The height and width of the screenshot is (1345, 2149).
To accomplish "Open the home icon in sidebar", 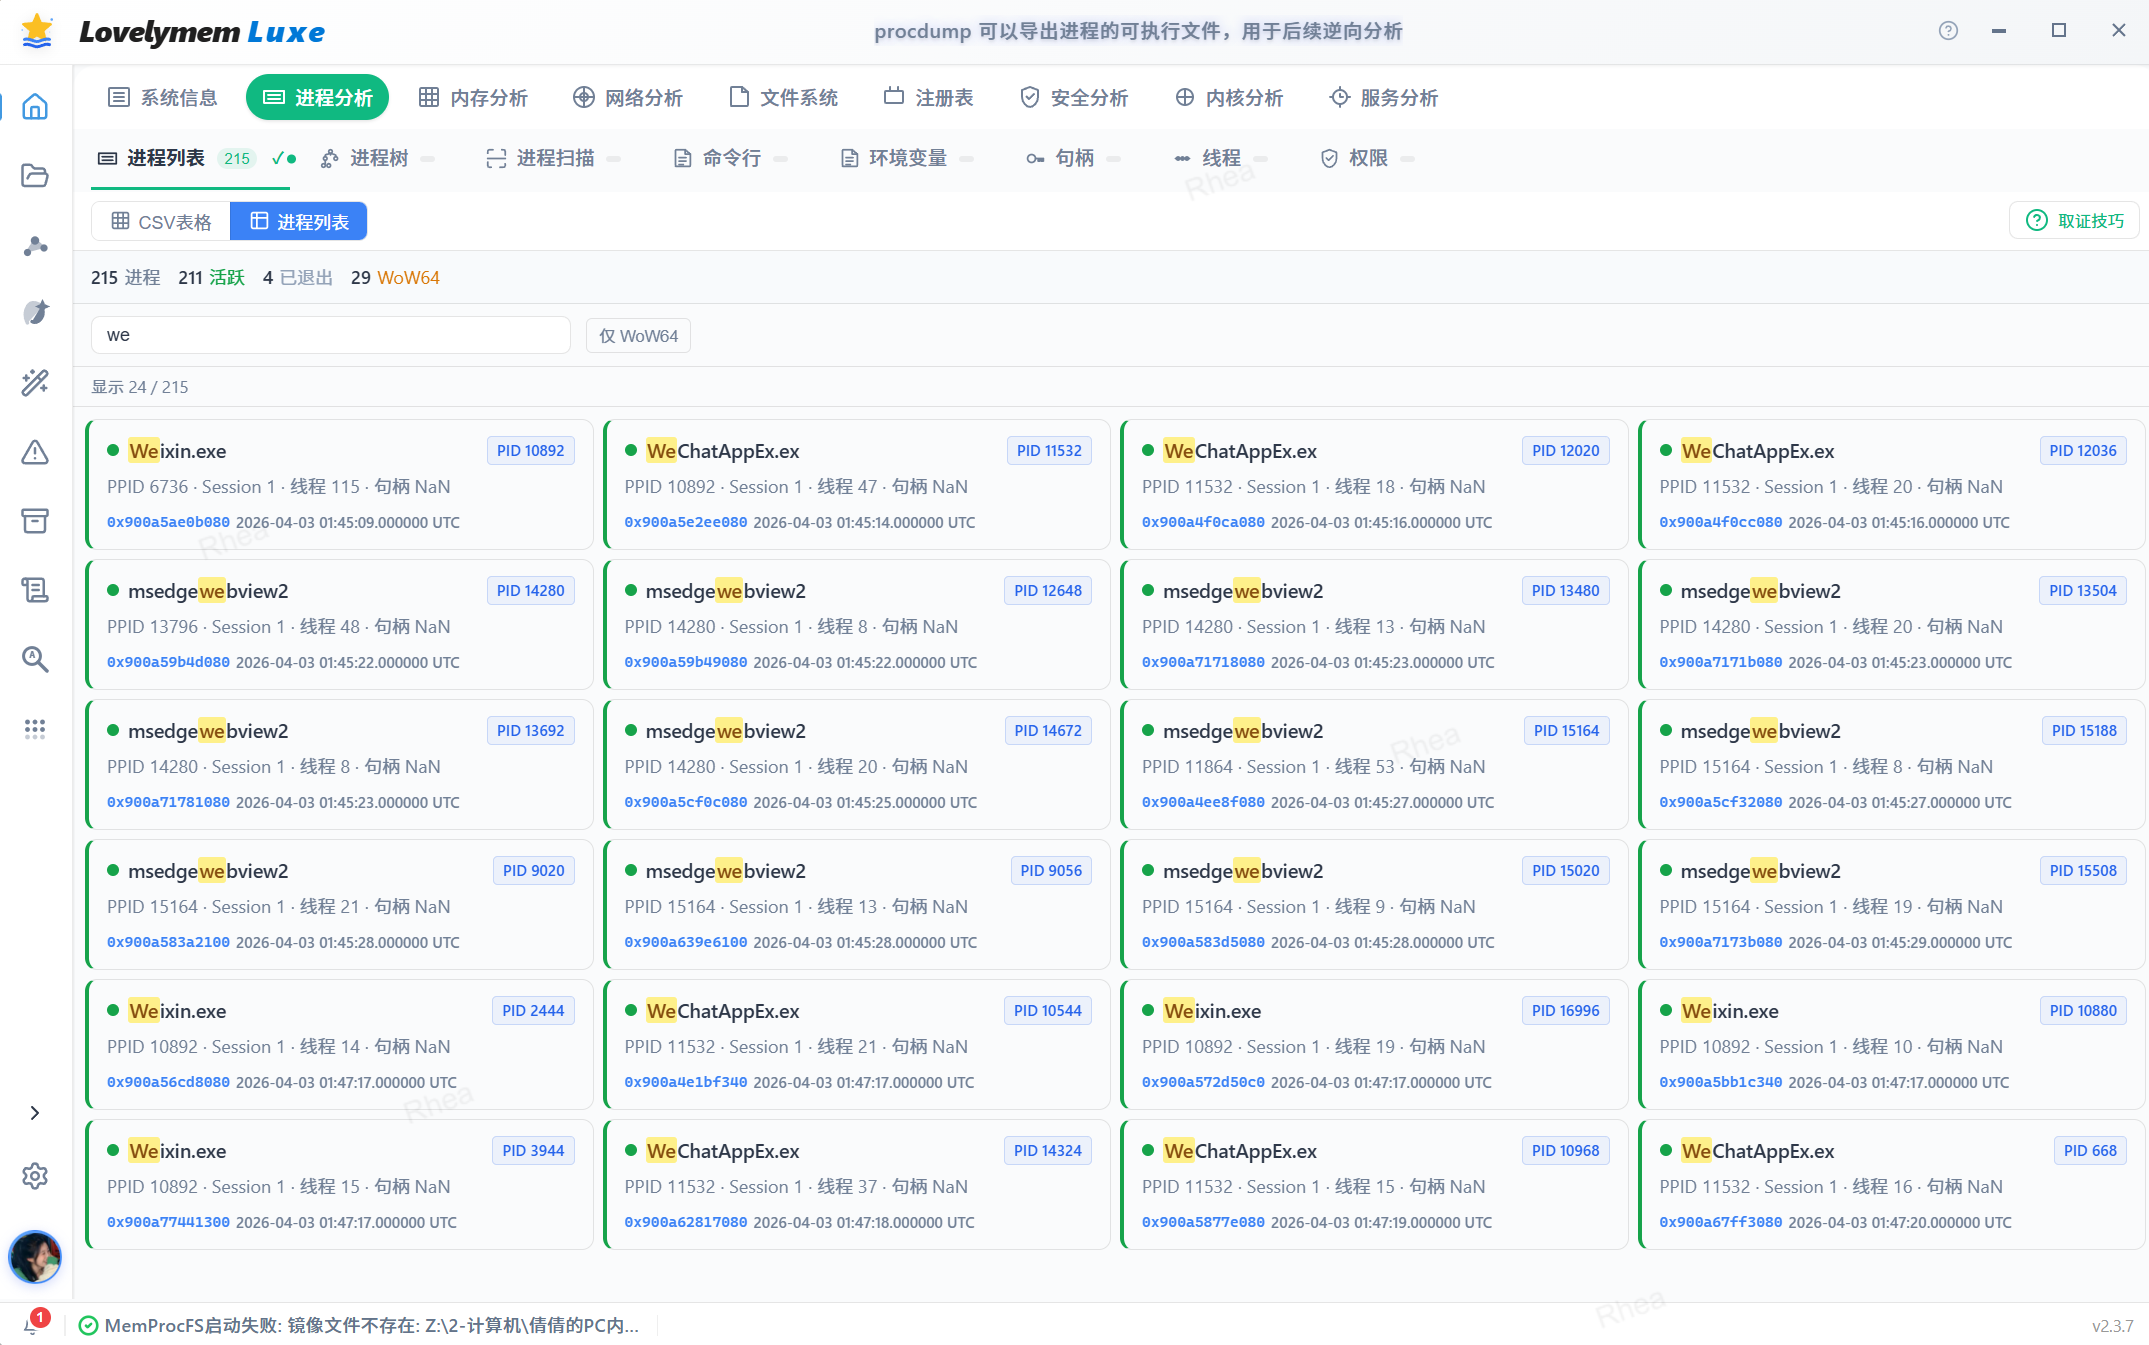I will [35, 106].
